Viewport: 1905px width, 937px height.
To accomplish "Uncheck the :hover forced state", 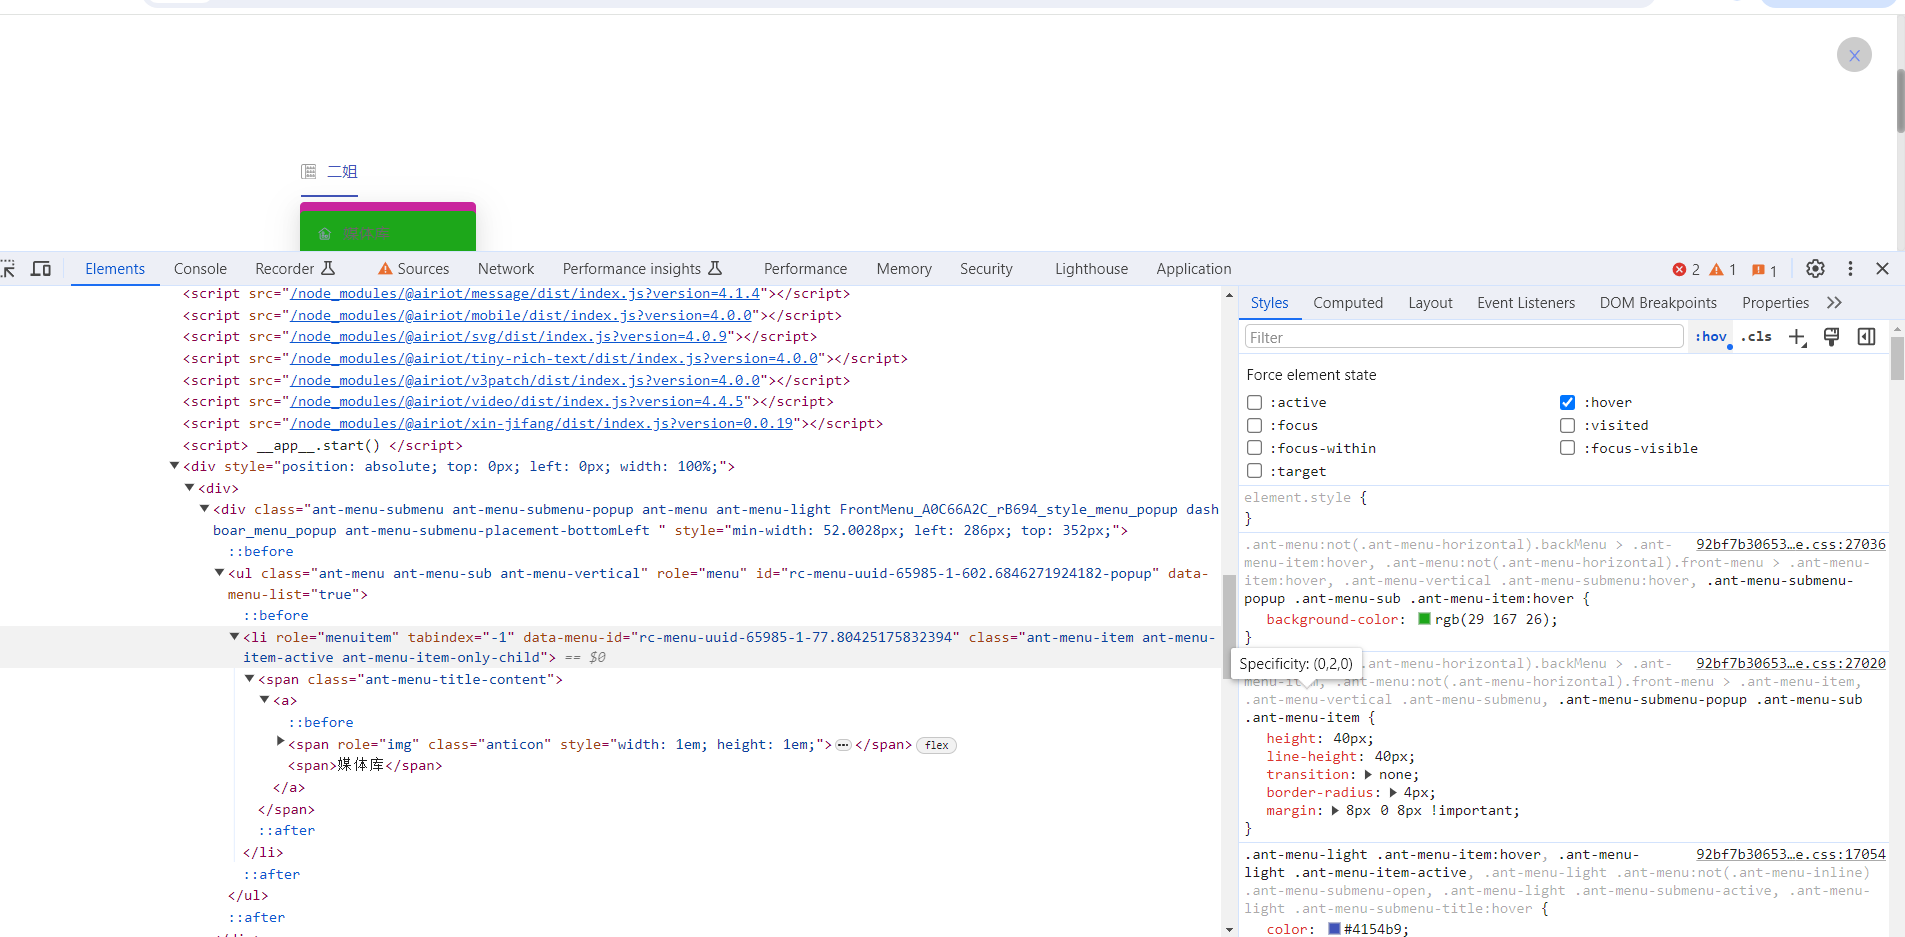I will pos(1567,402).
